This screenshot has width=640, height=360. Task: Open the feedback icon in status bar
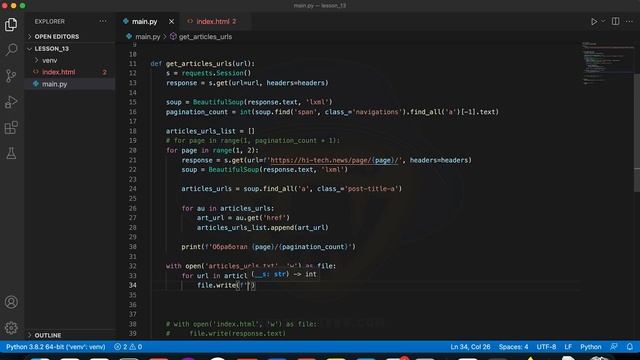pyautogui.click(x=614, y=347)
